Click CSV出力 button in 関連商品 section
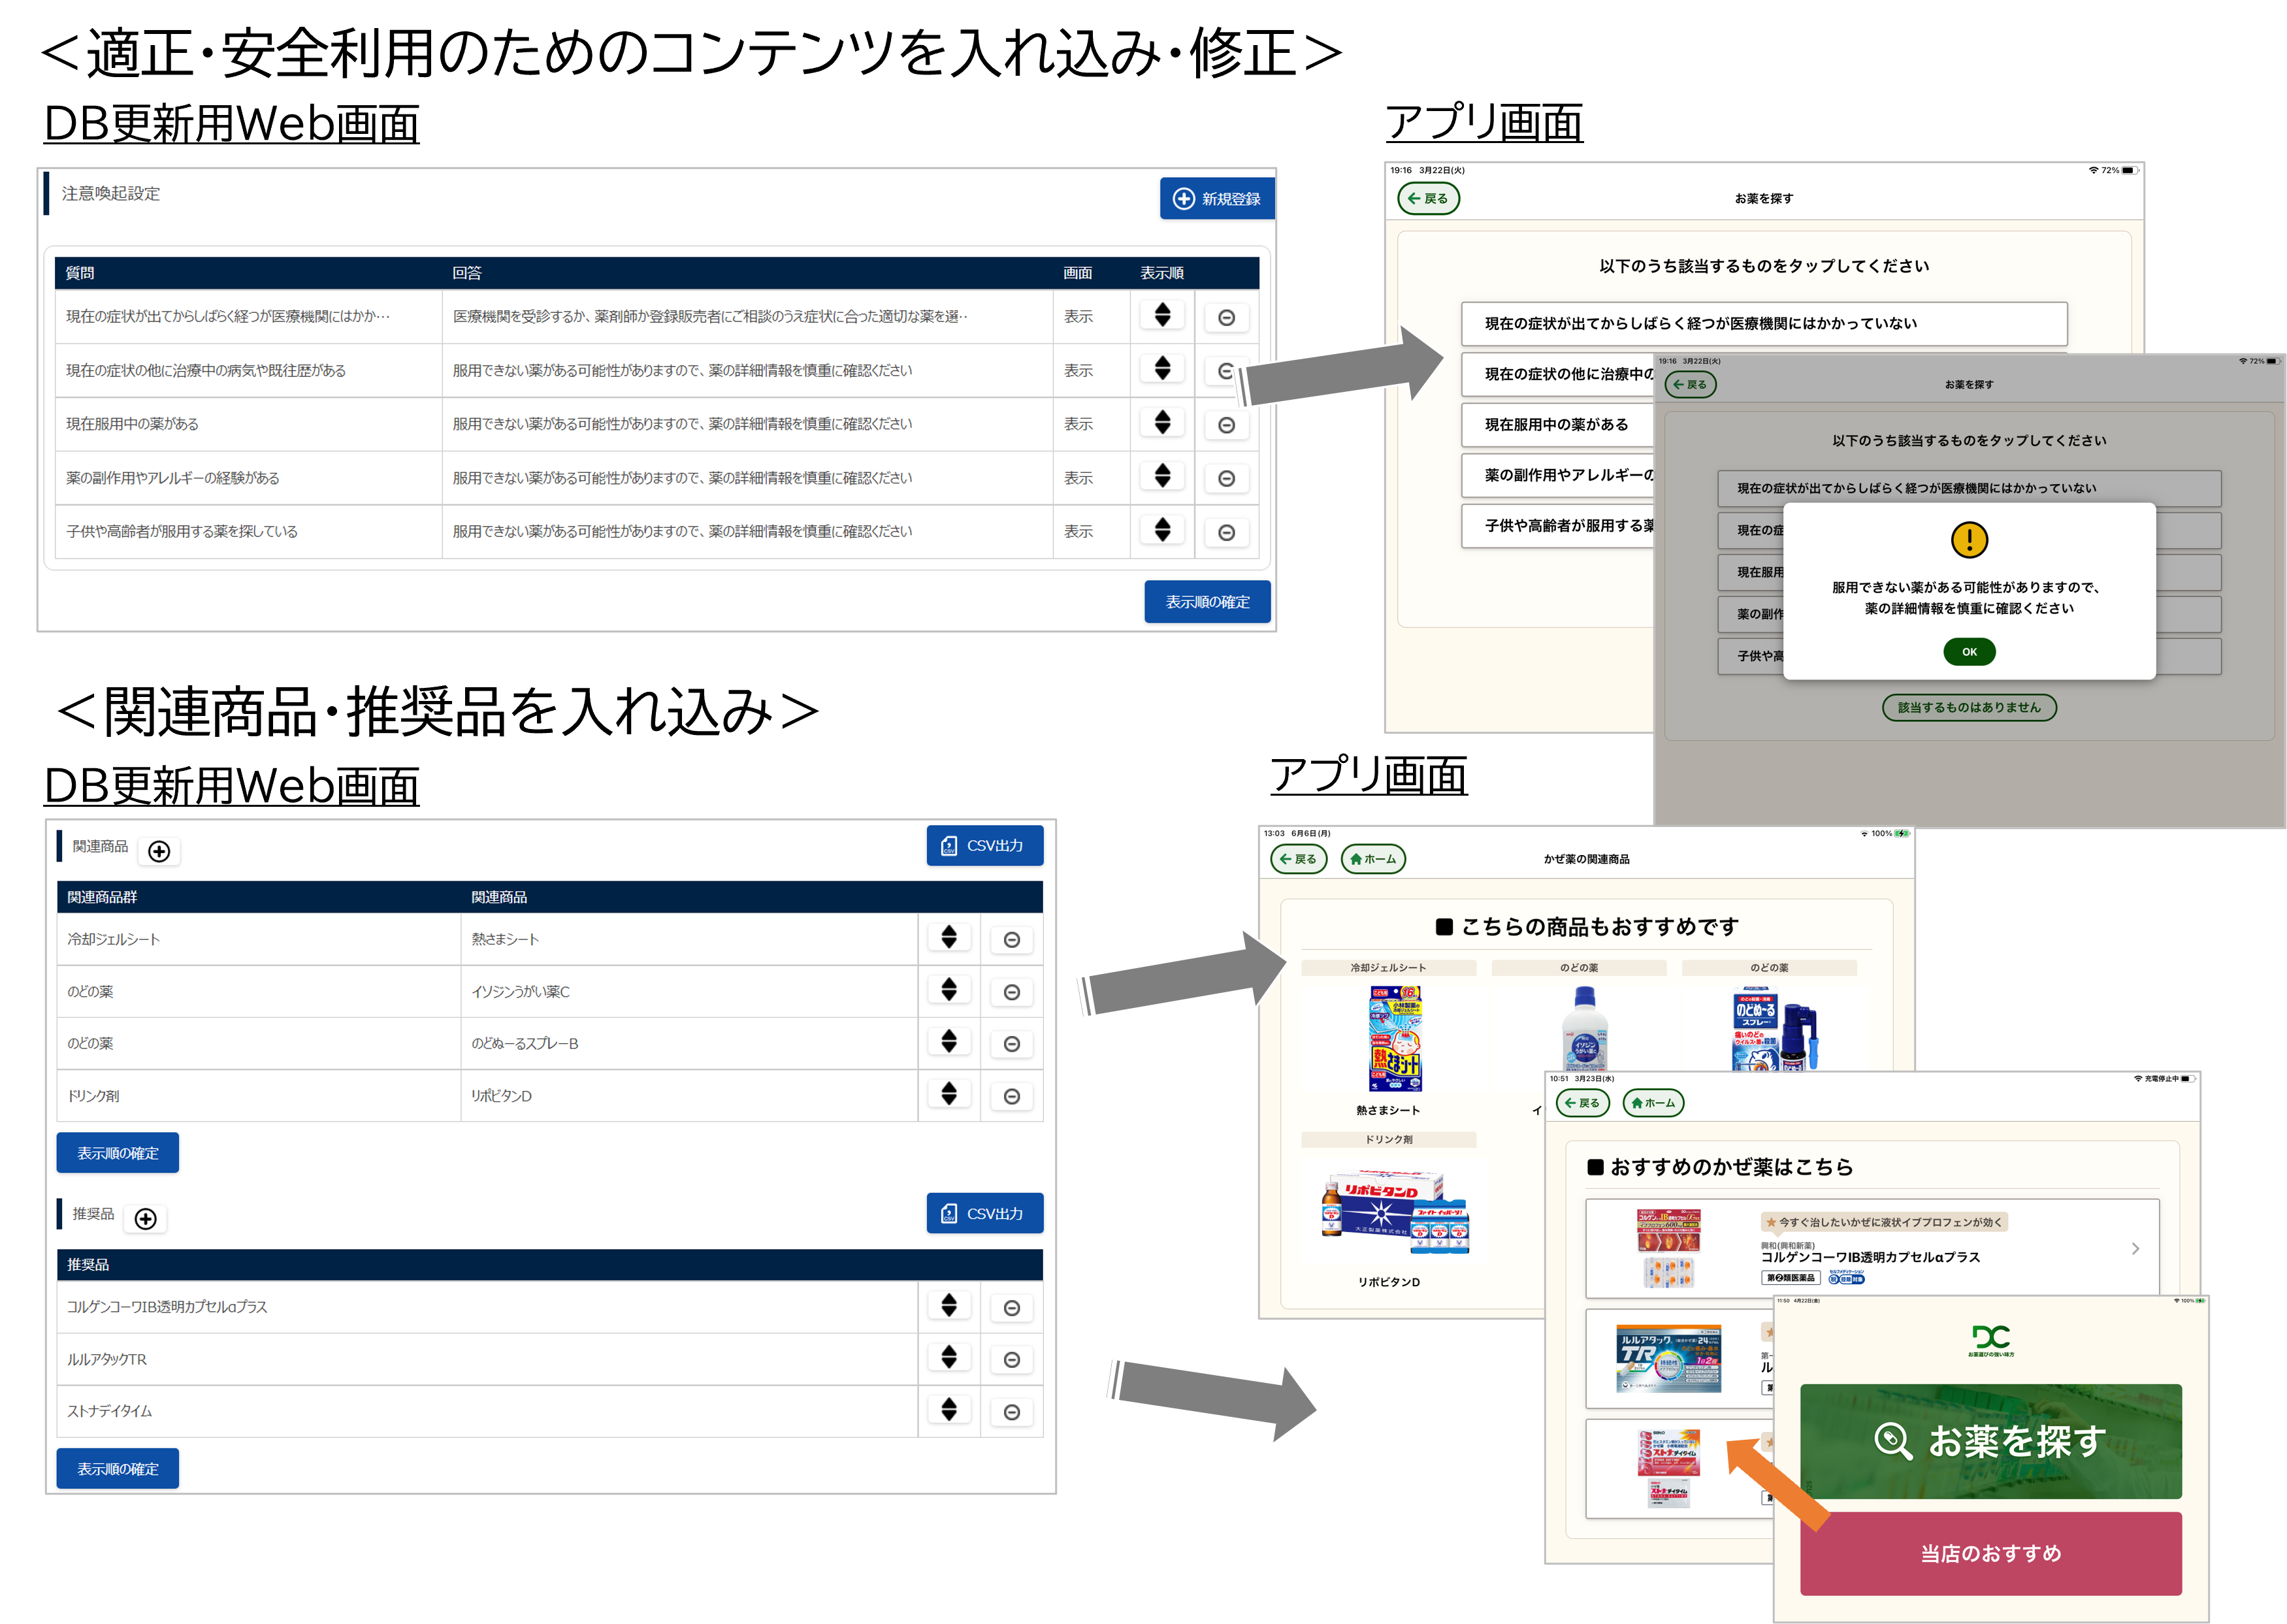The image size is (2287, 1624). pyautogui.click(x=985, y=845)
